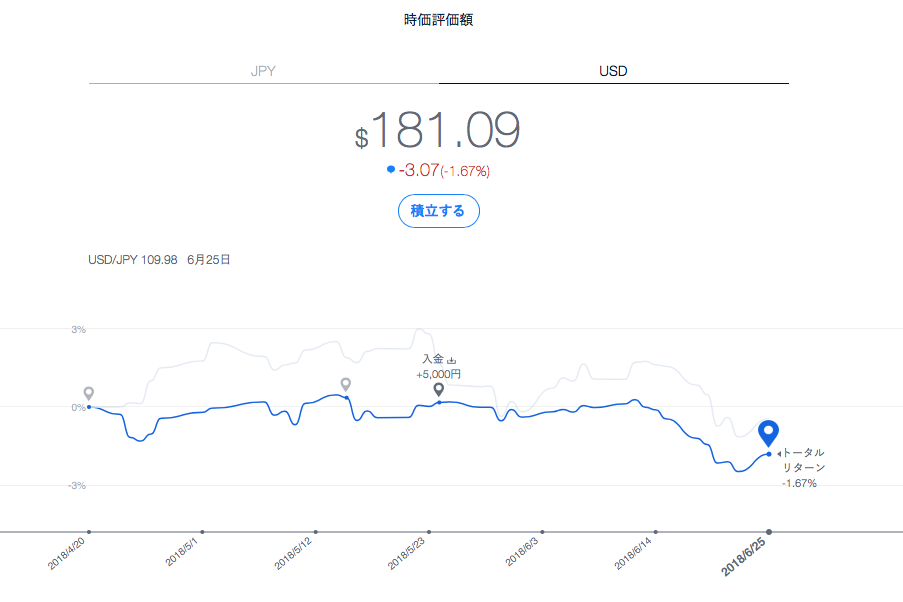Click the 0% axis label
This screenshot has width=903, height=602.
78,407
